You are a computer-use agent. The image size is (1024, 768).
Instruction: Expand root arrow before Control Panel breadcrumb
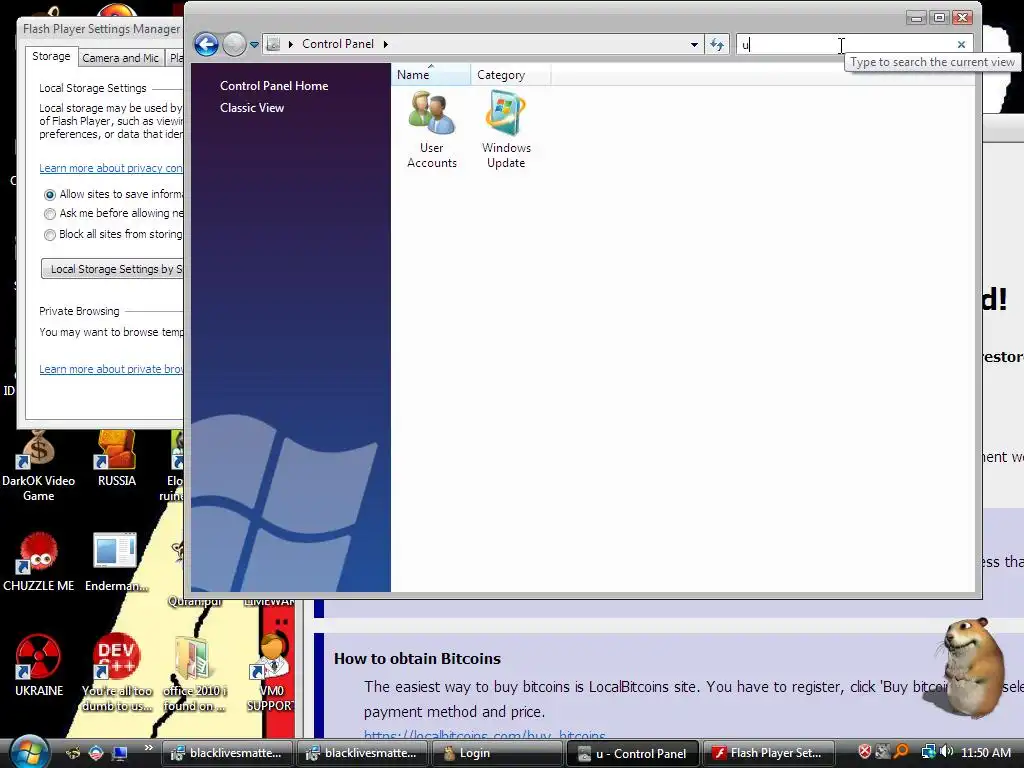click(291, 44)
